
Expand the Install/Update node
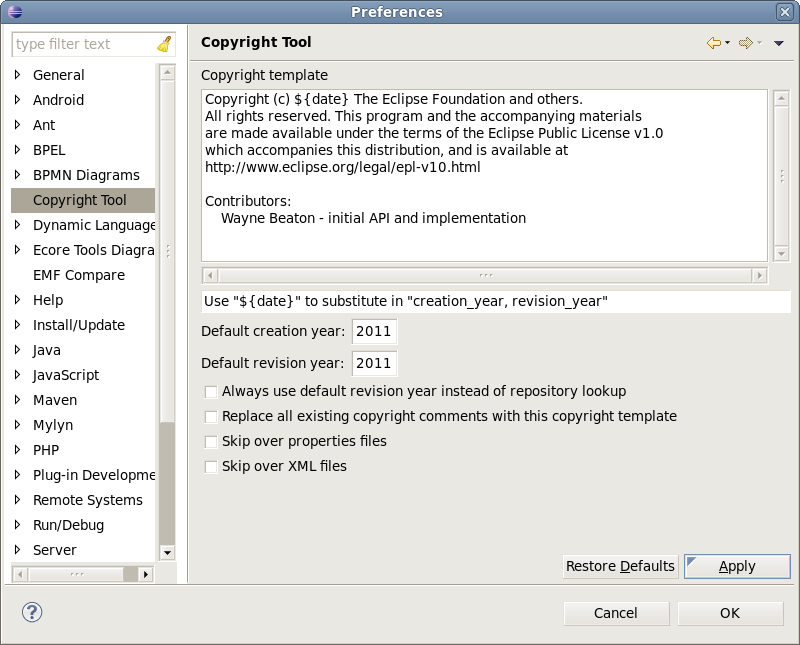click(17, 325)
